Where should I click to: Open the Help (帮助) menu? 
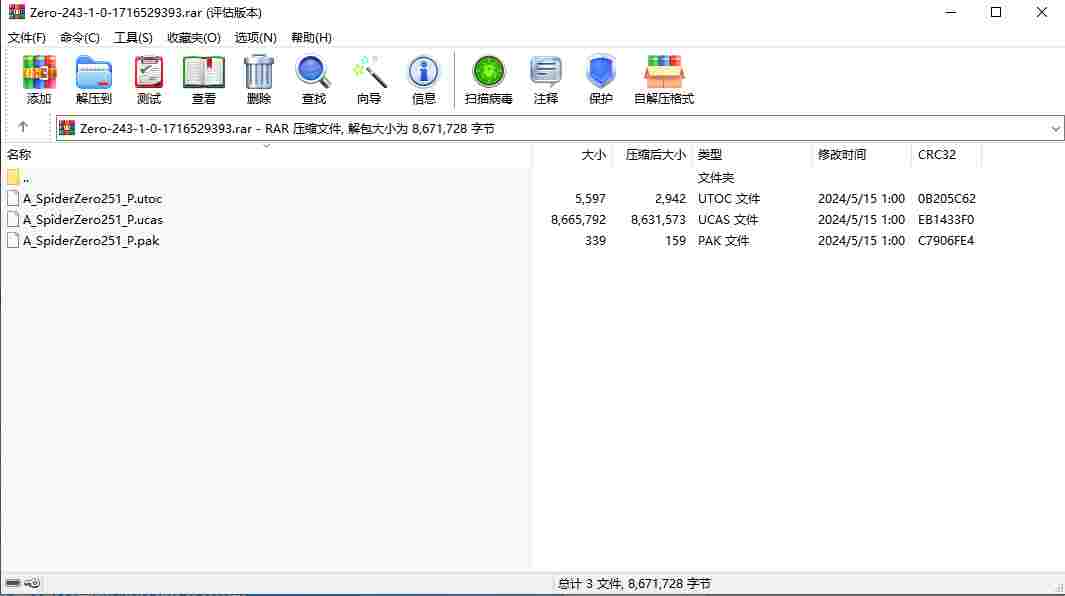[311, 37]
